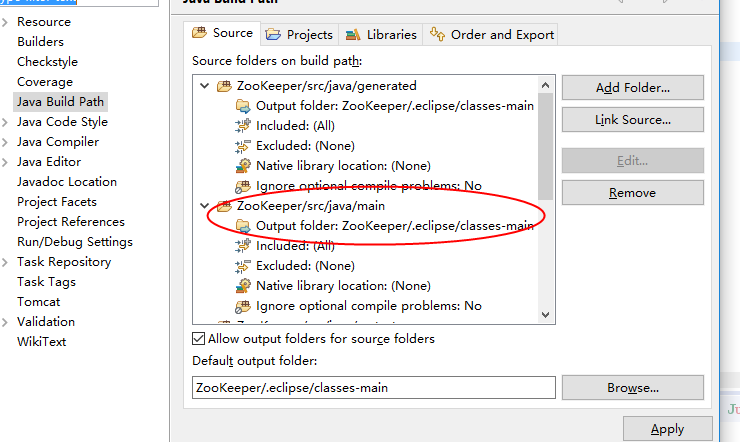The height and width of the screenshot is (442, 740).
Task: Expand the Java Compiler node
Action: tap(5, 142)
